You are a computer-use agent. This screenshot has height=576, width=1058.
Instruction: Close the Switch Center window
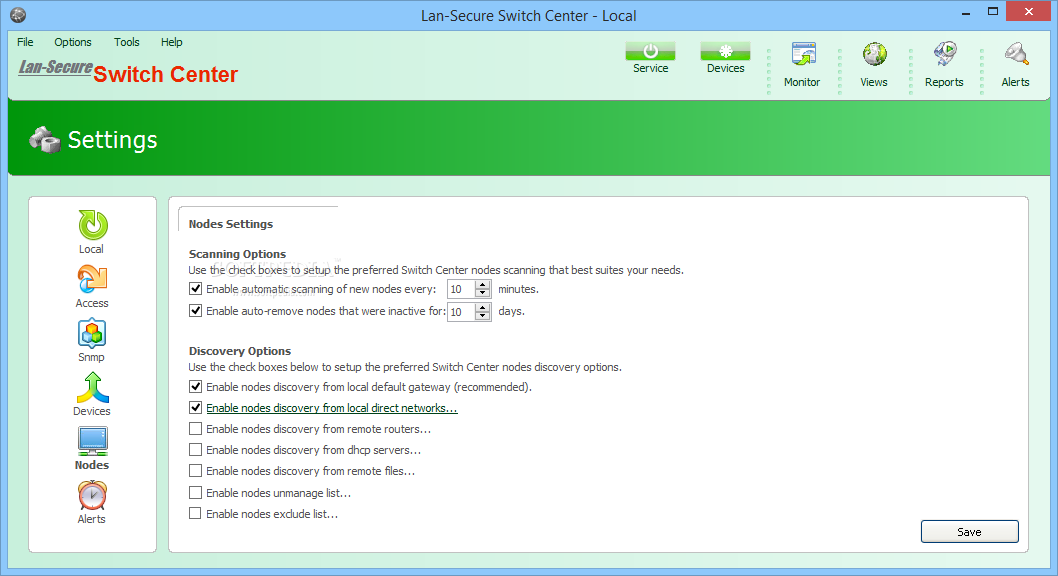[x=1028, y=11]
